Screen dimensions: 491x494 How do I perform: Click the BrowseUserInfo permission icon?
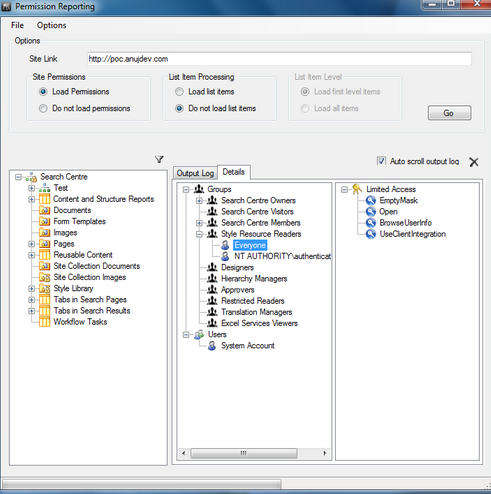(x=371, y=223)
